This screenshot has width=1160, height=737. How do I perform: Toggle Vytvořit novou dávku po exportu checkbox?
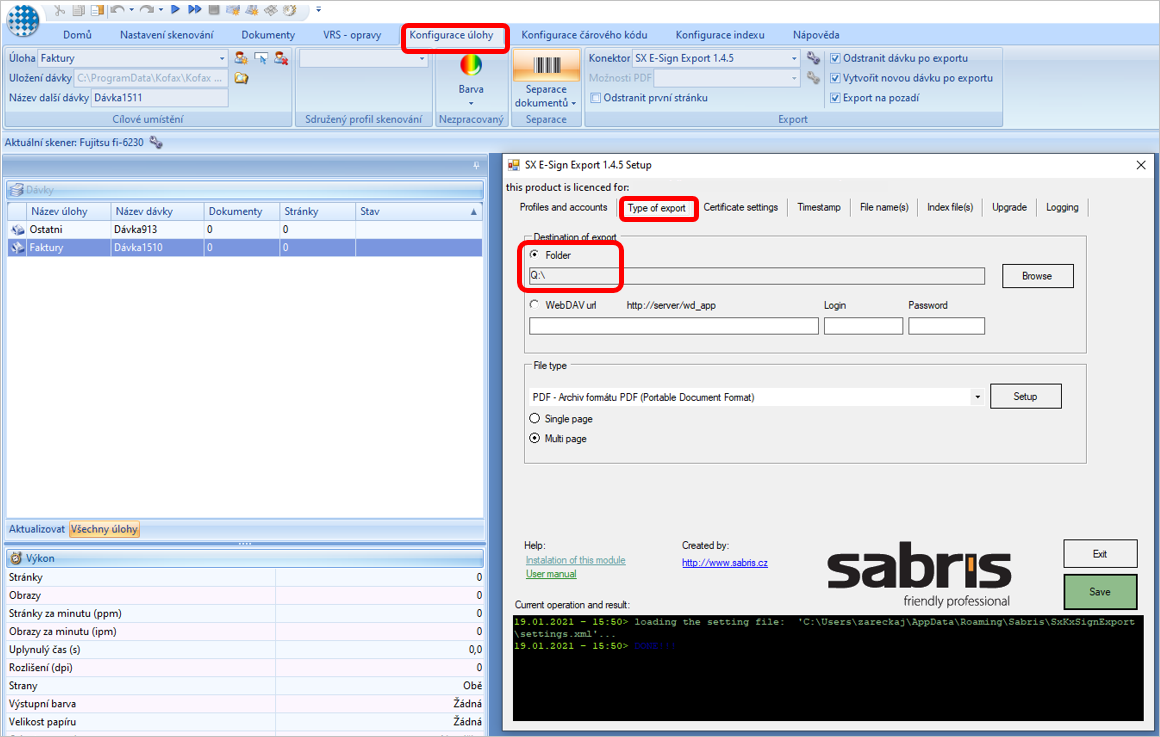point(835,78)
